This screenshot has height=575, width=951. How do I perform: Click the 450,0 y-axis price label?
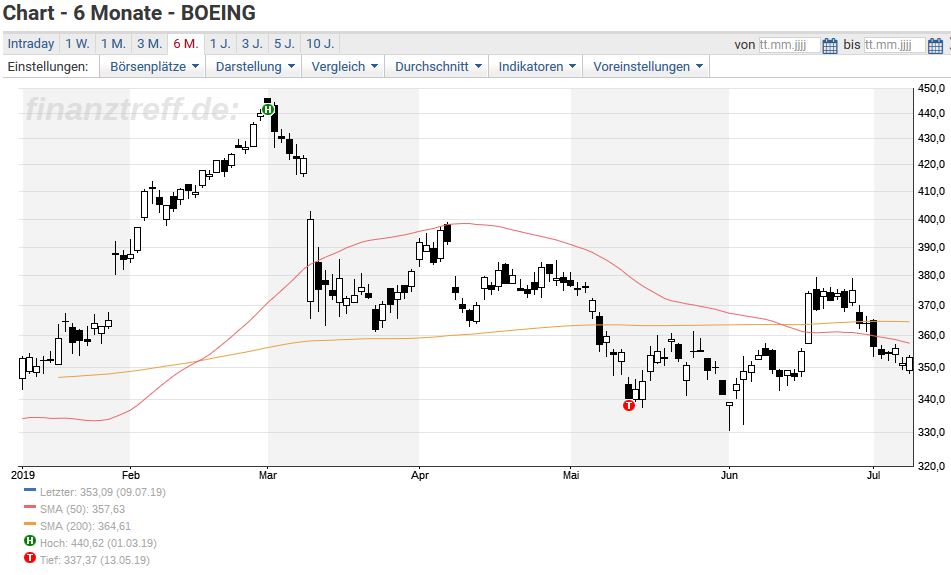tap(931, 89)
